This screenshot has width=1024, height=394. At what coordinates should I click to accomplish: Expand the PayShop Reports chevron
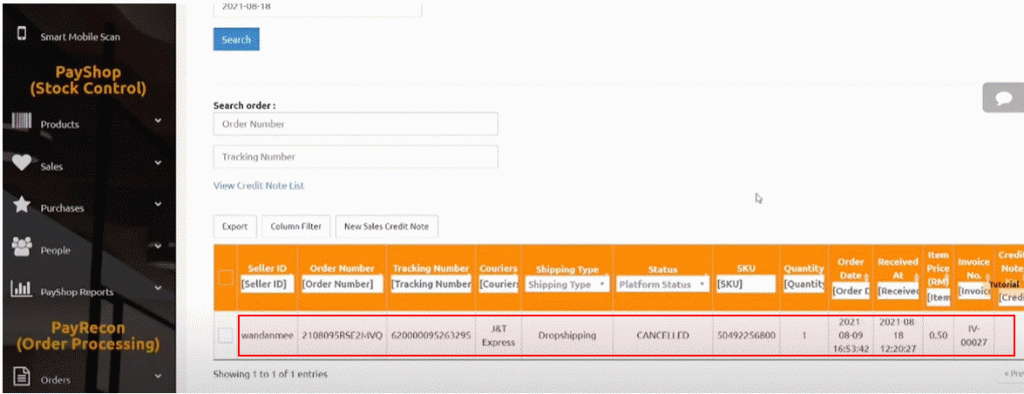click(158, 288)
